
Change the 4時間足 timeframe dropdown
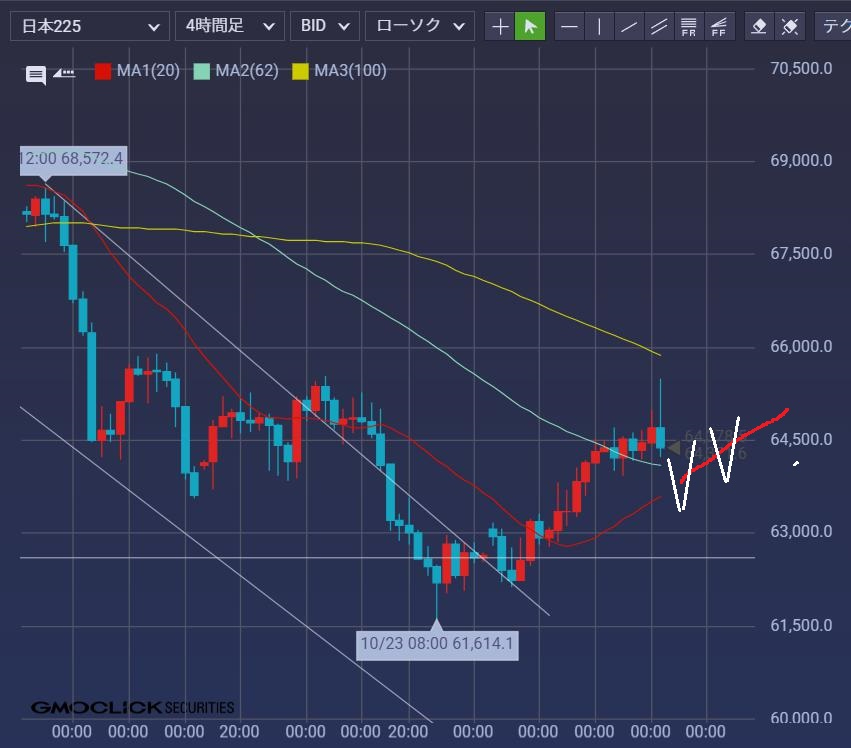230,26
